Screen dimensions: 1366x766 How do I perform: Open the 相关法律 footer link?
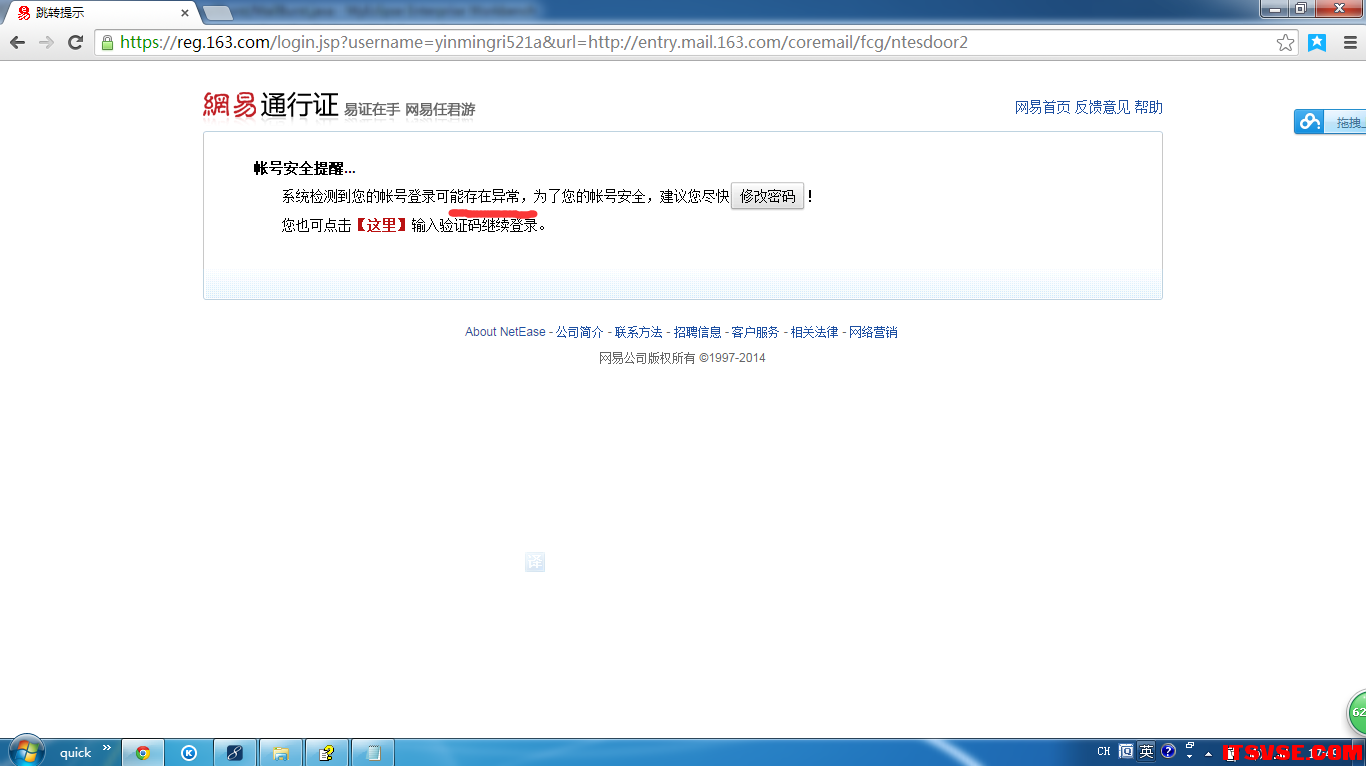click(814, 332)
